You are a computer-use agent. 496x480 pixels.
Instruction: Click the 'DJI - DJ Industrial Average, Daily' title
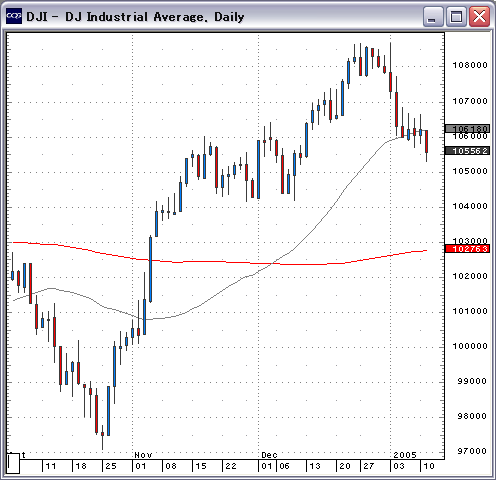point(135,17)
